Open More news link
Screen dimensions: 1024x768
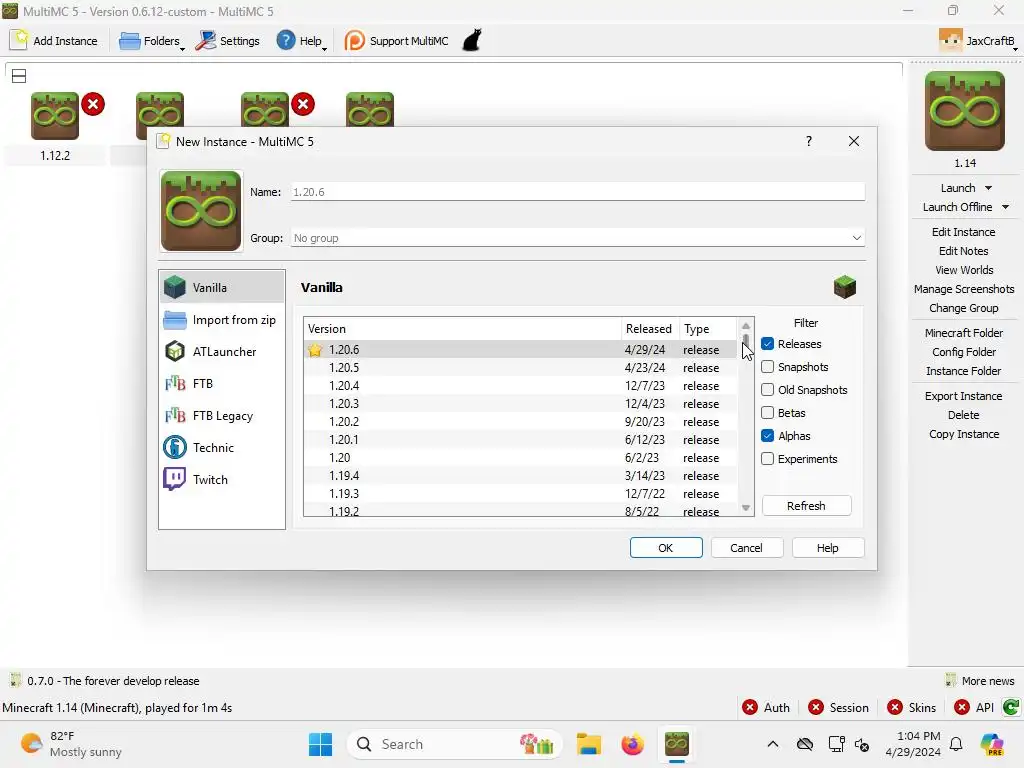pyautogui.click(x=980, y=680)
